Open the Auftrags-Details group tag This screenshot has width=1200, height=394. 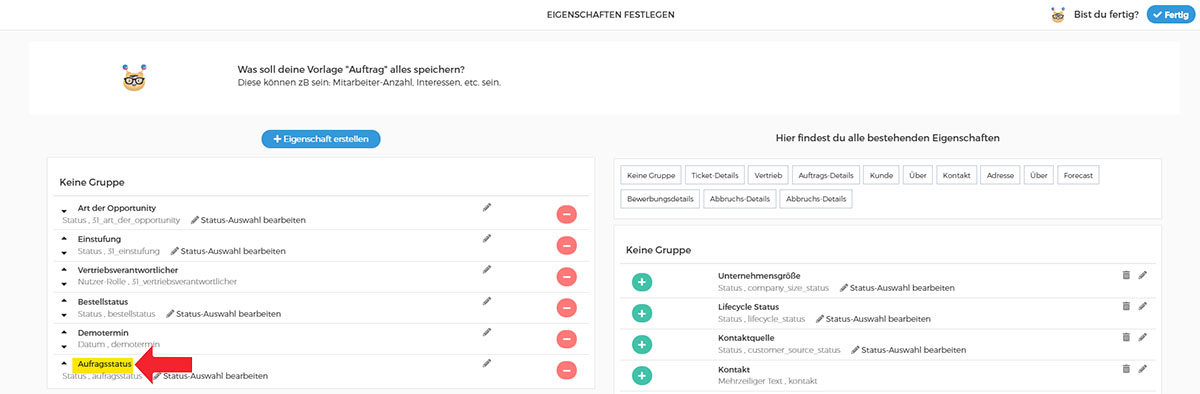[x=826, y=175]
